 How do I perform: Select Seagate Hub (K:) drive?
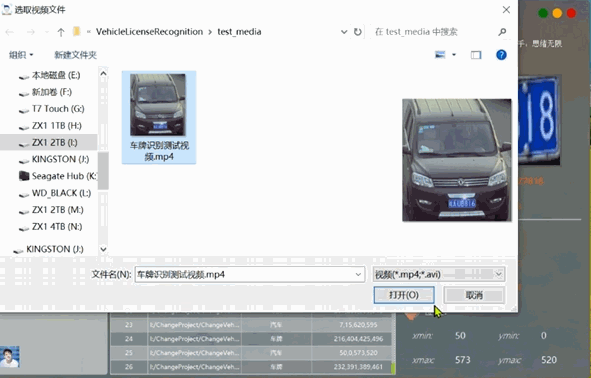click(x=64, y=176)
